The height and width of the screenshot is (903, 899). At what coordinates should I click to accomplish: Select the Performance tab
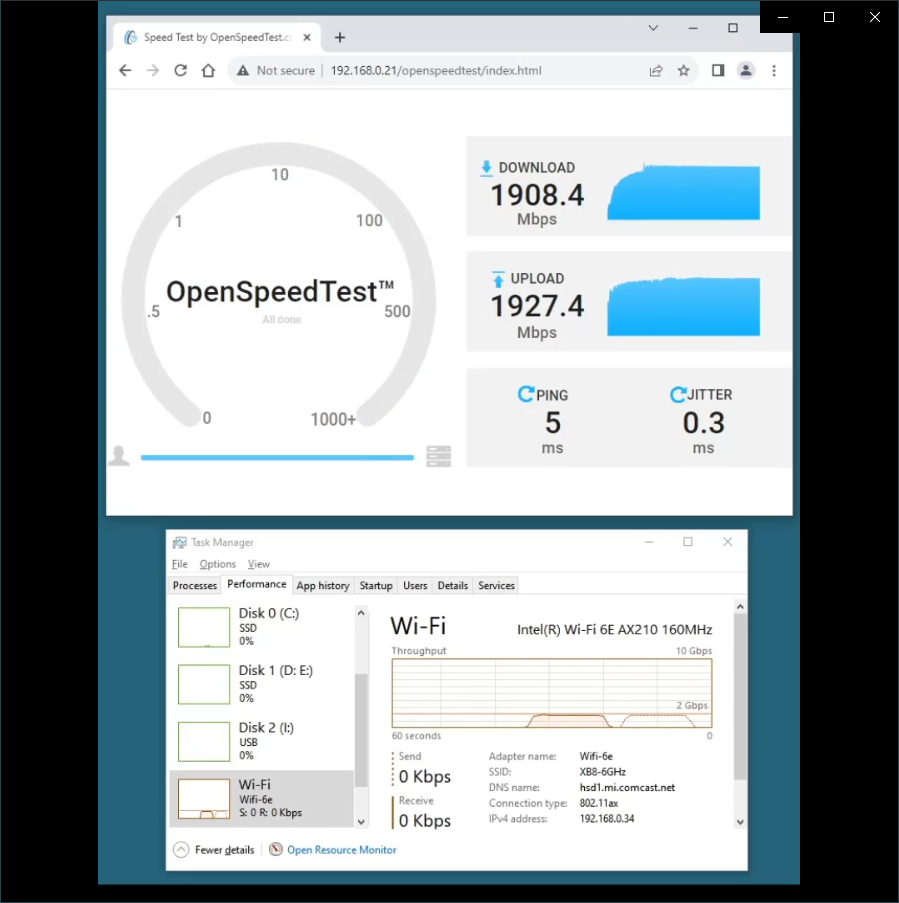pyautogui.click(x=257, y=584)
